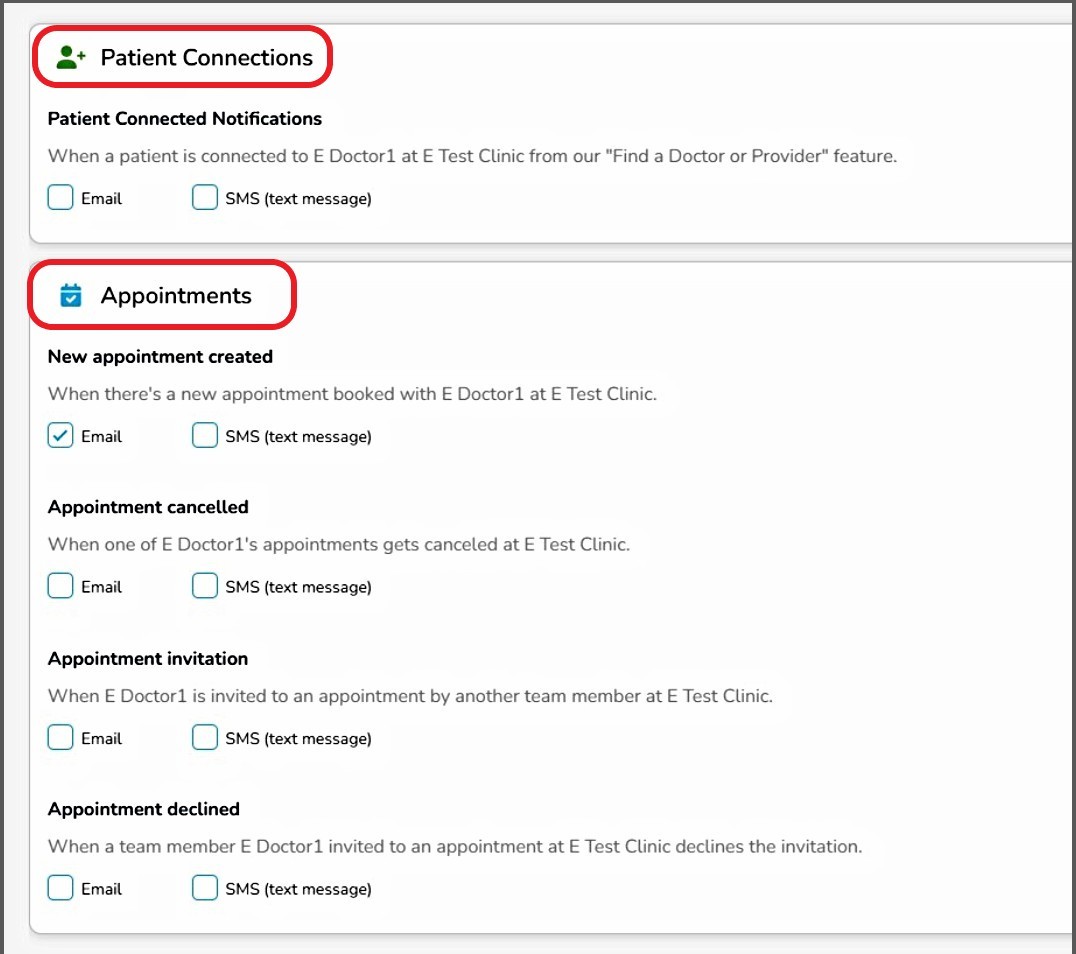Select the New appointment created label
This screenshot has width=1076, height=954.
pyautogui.click(x=160, y=356)
